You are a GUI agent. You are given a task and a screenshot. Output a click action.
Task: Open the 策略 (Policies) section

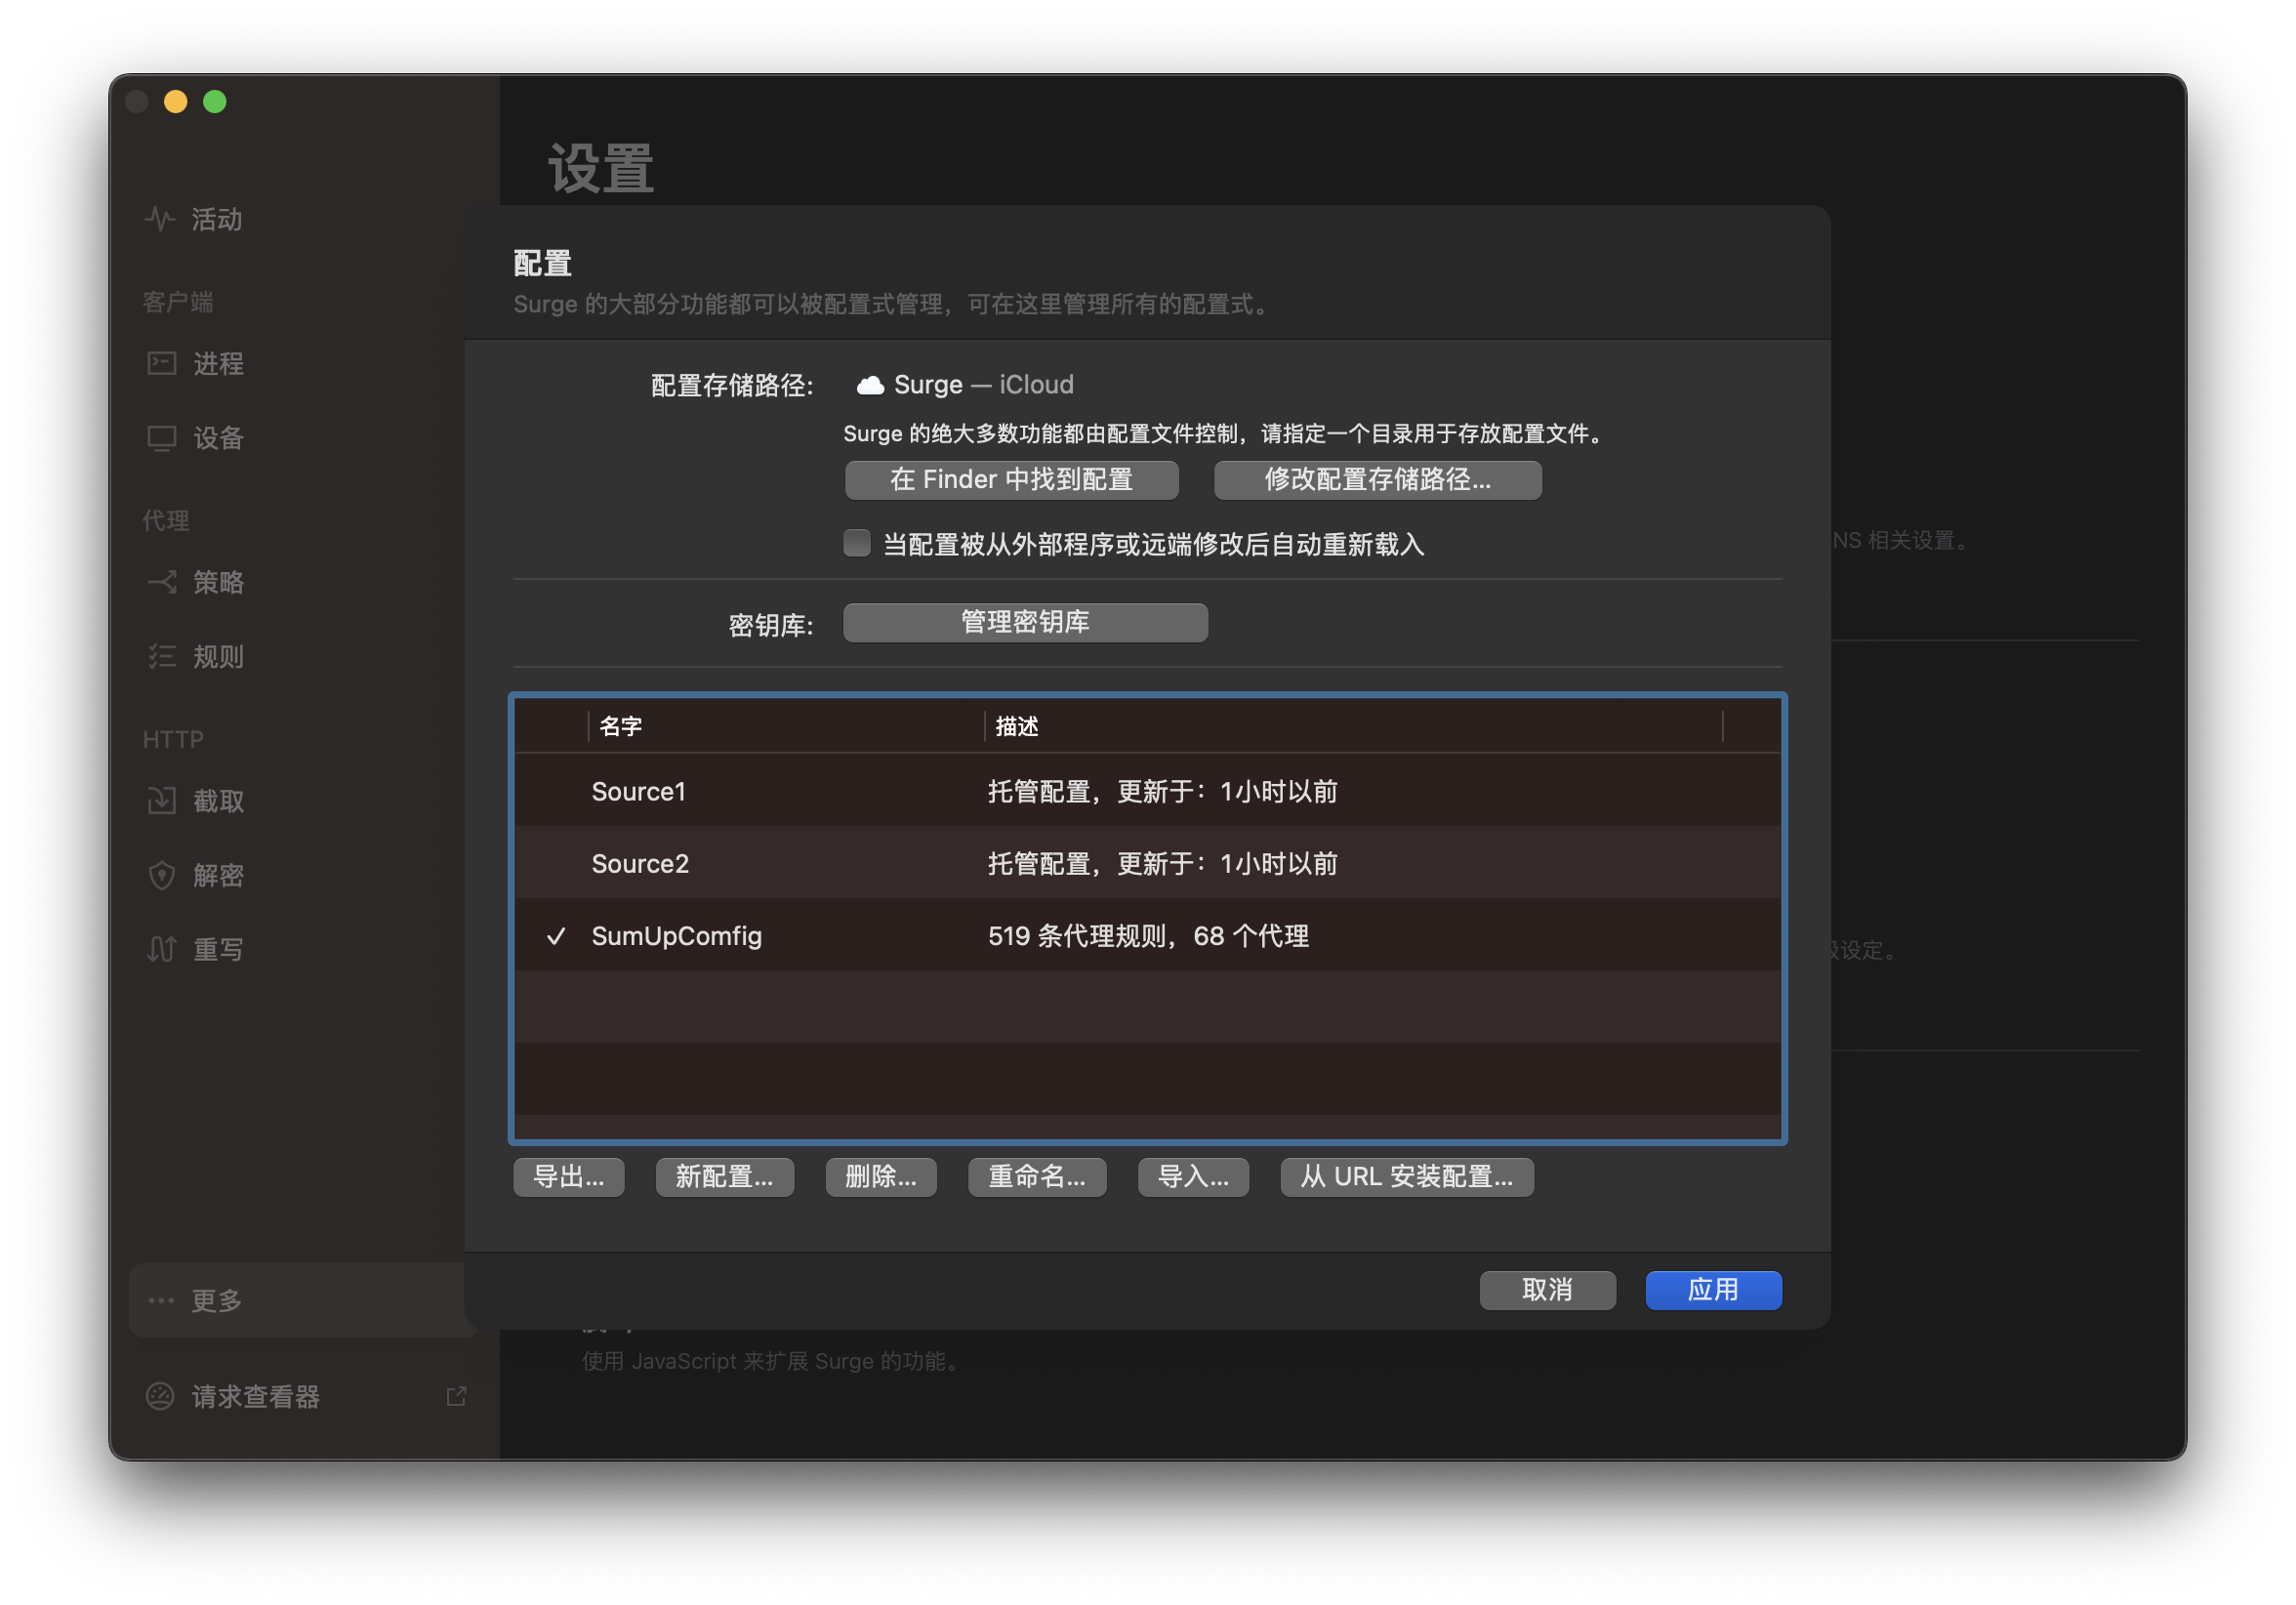(219, 583)
